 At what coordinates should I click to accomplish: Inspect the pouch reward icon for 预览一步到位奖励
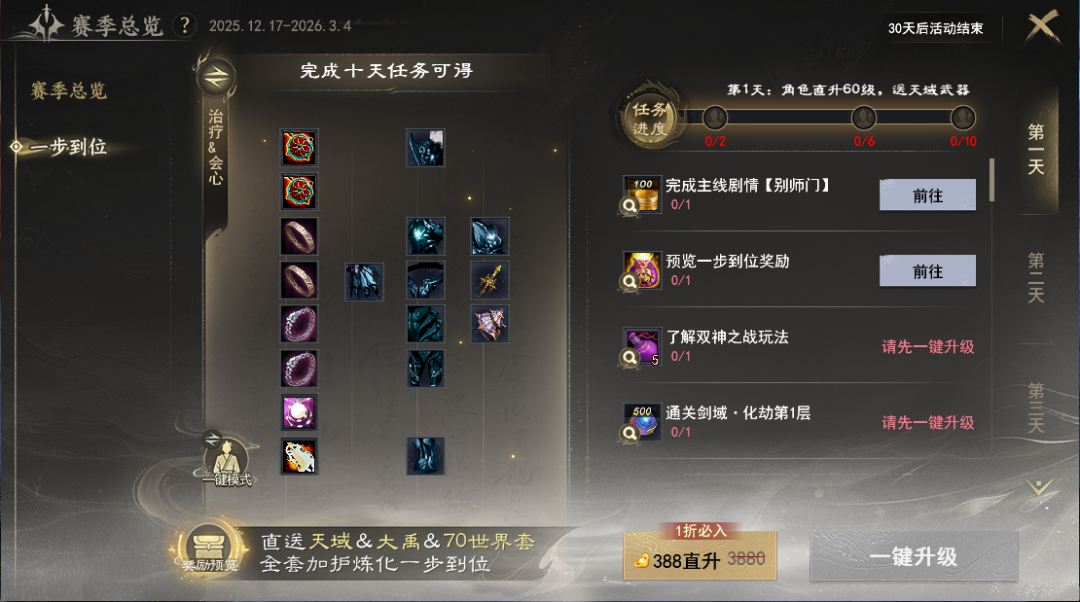pyautogui.click(x=642, y=270)
